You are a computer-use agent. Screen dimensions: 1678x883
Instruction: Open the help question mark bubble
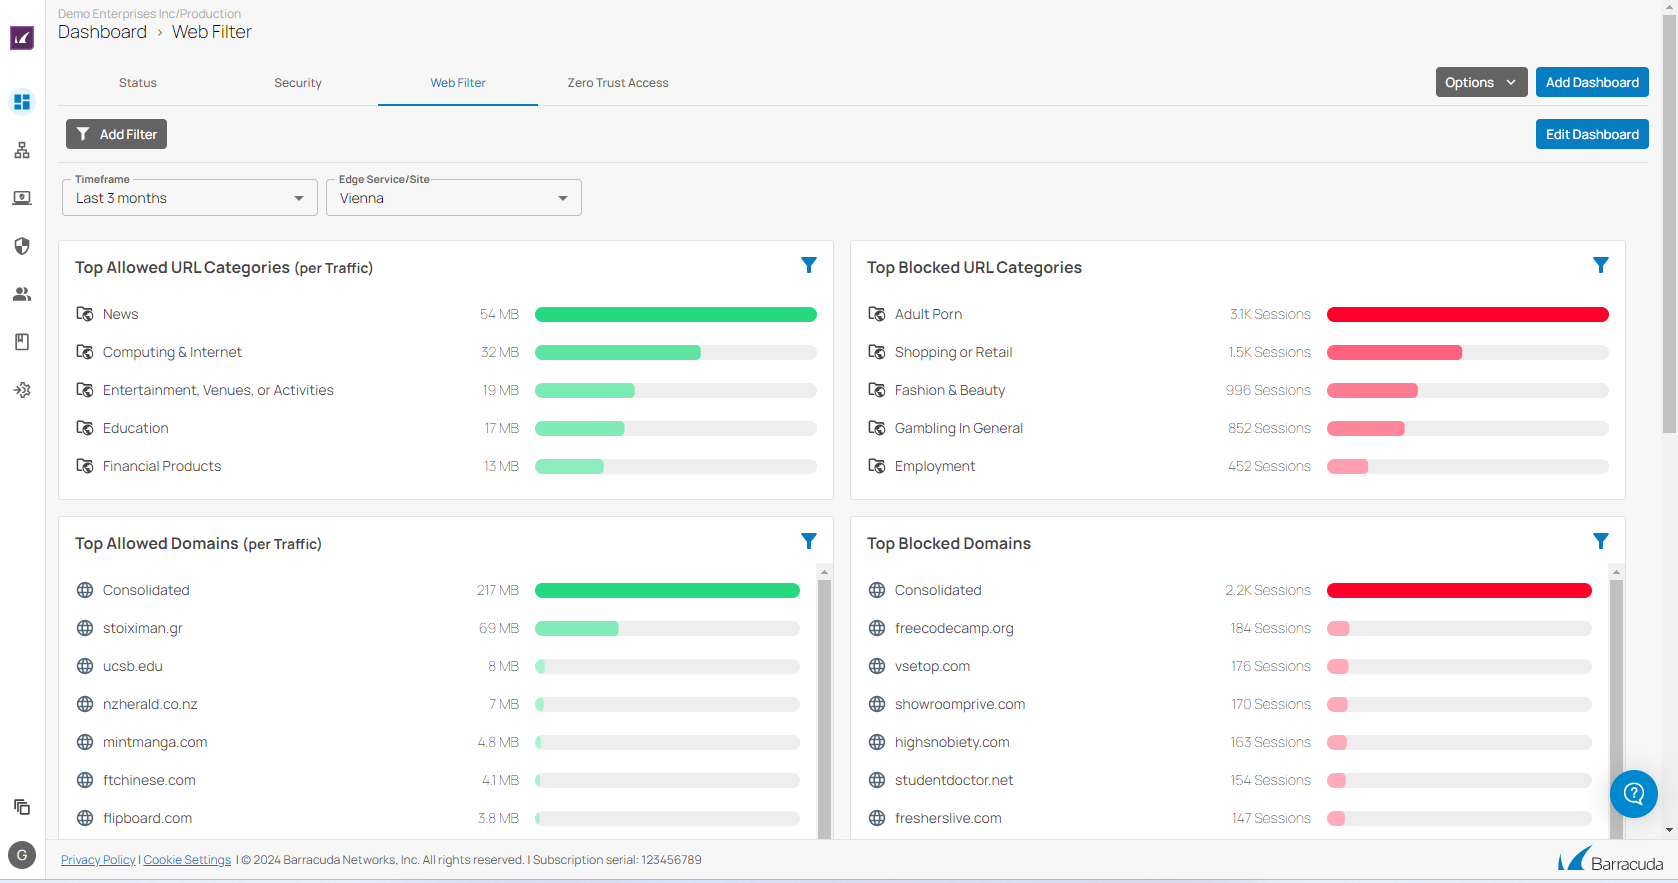tap(1634, 794)
